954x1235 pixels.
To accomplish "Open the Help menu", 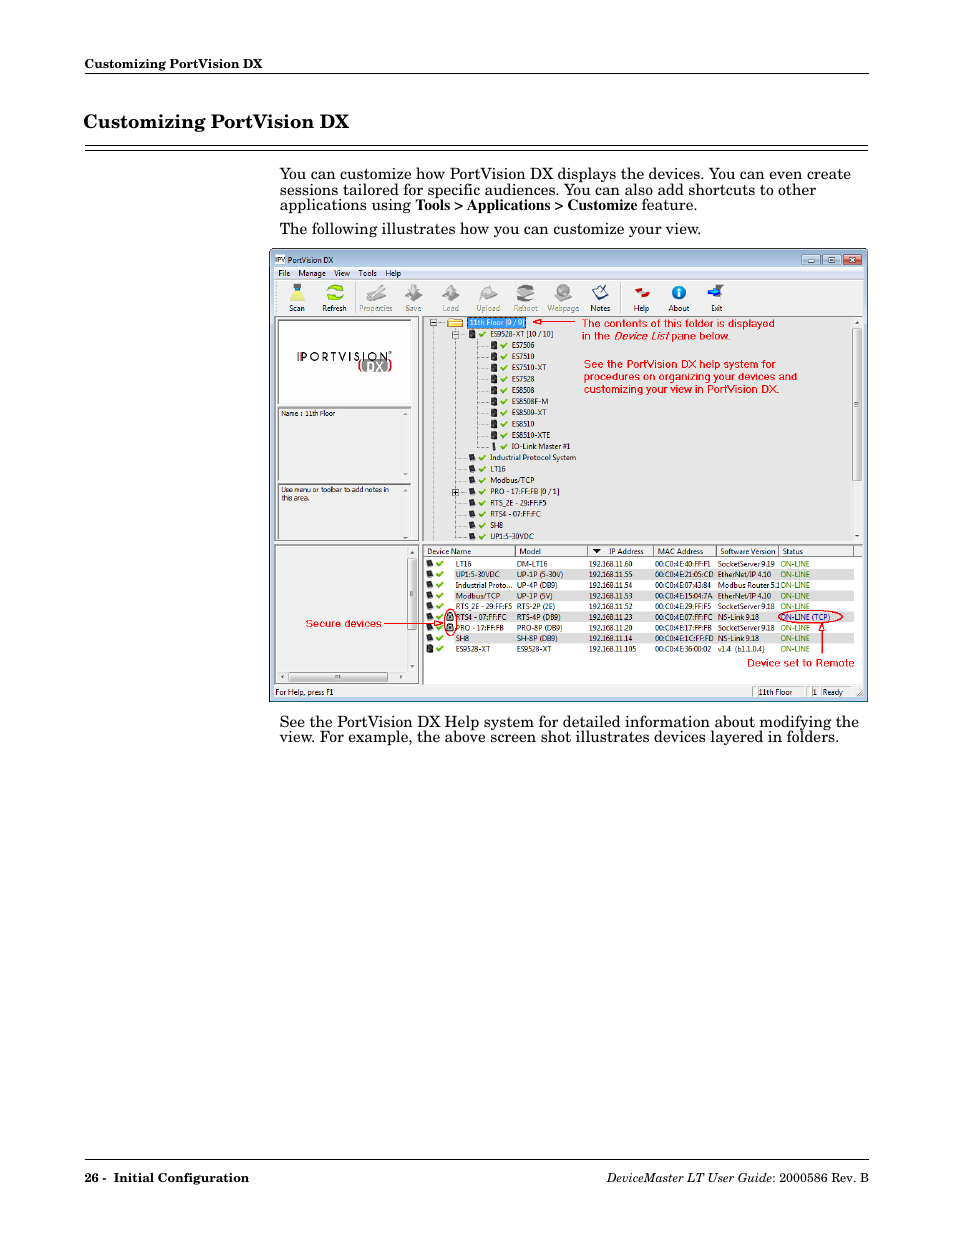I will pos(393,273).
